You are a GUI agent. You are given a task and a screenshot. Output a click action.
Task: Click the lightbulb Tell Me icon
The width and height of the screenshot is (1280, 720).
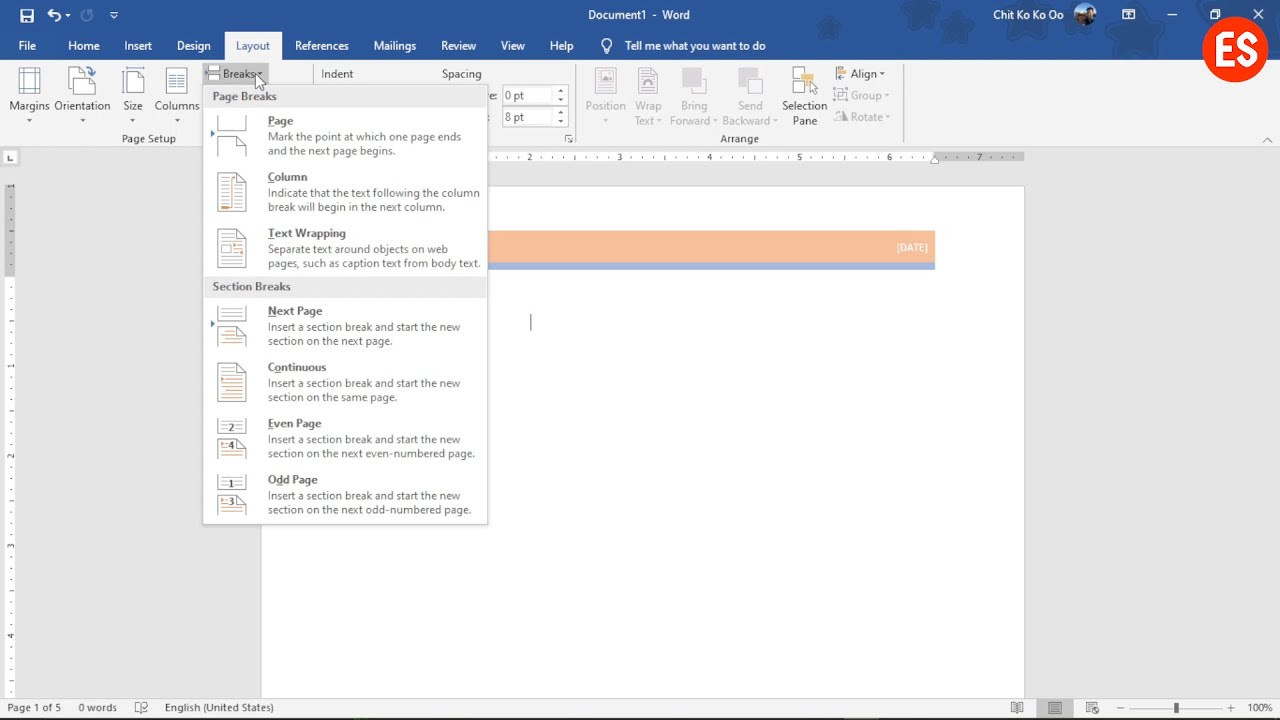click(x=606, y=46)
